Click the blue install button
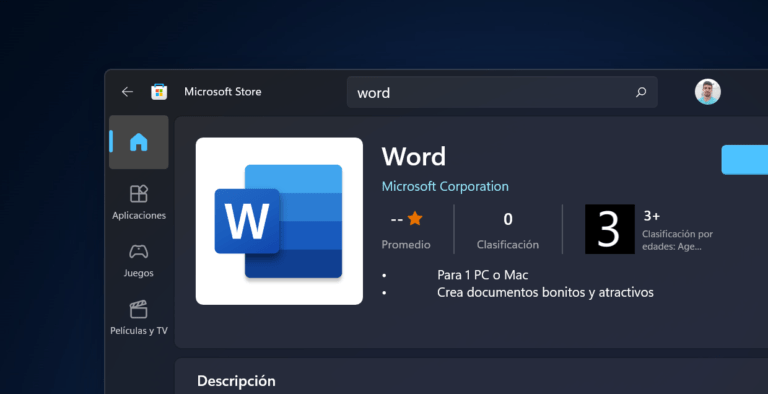 (x=744, y=160)
